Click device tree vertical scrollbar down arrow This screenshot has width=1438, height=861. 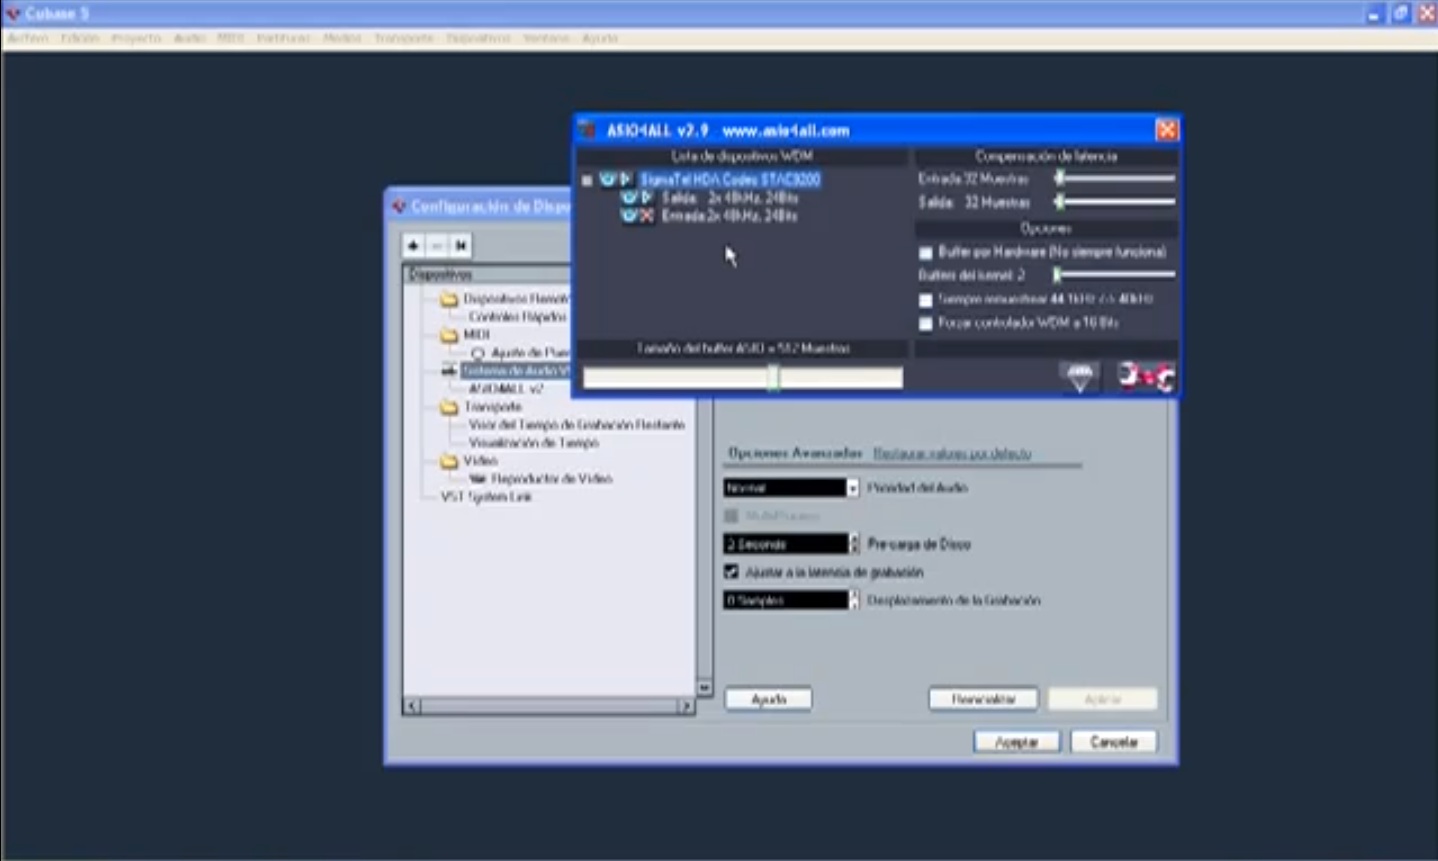tap(704, 688)
